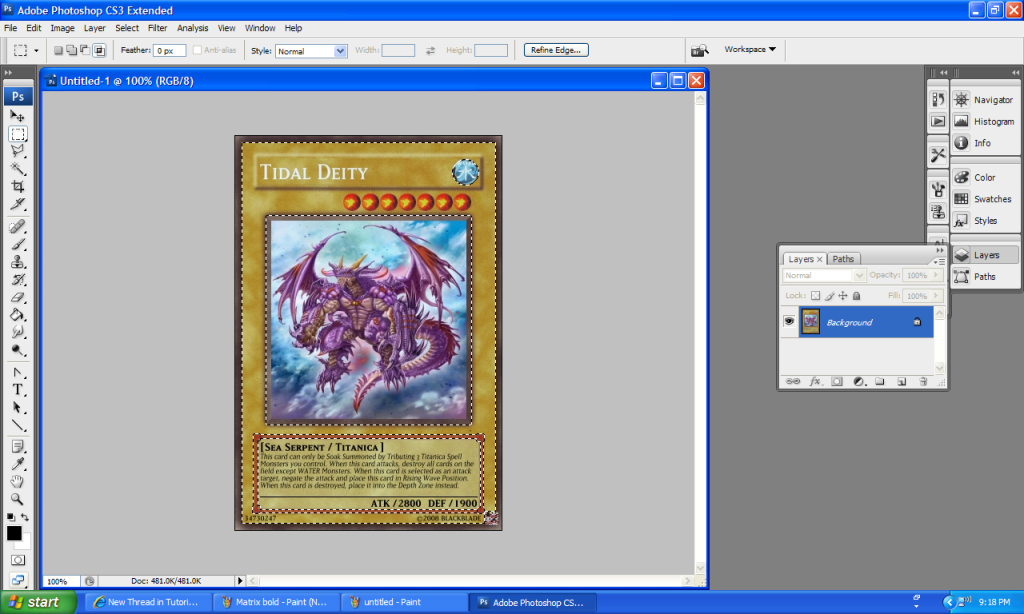Click the Refine Edge button

[x=556, y=49]
